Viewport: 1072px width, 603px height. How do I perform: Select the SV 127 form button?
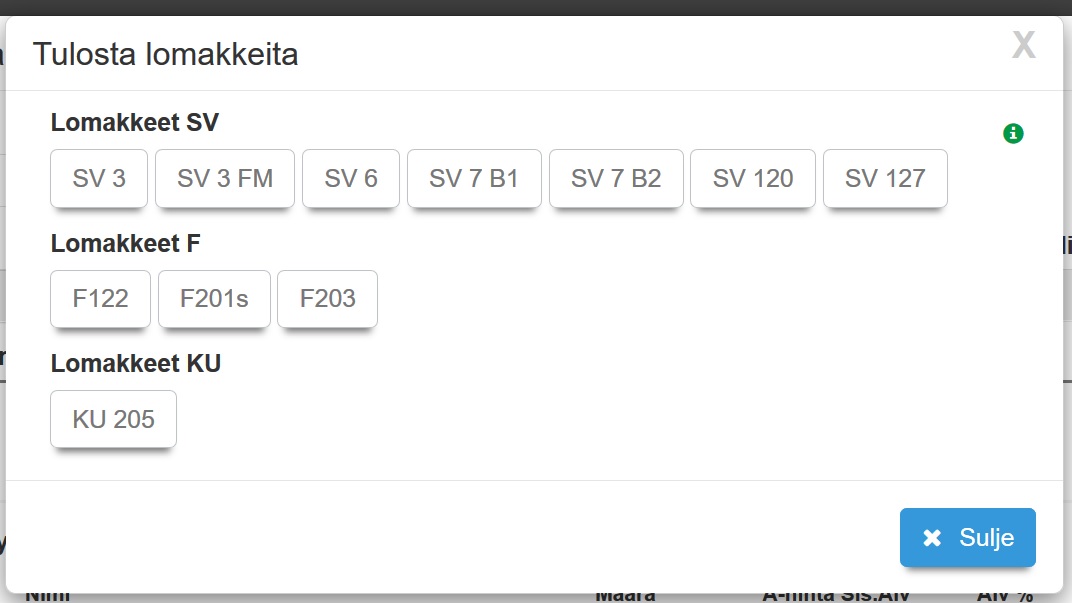(885, 179)
